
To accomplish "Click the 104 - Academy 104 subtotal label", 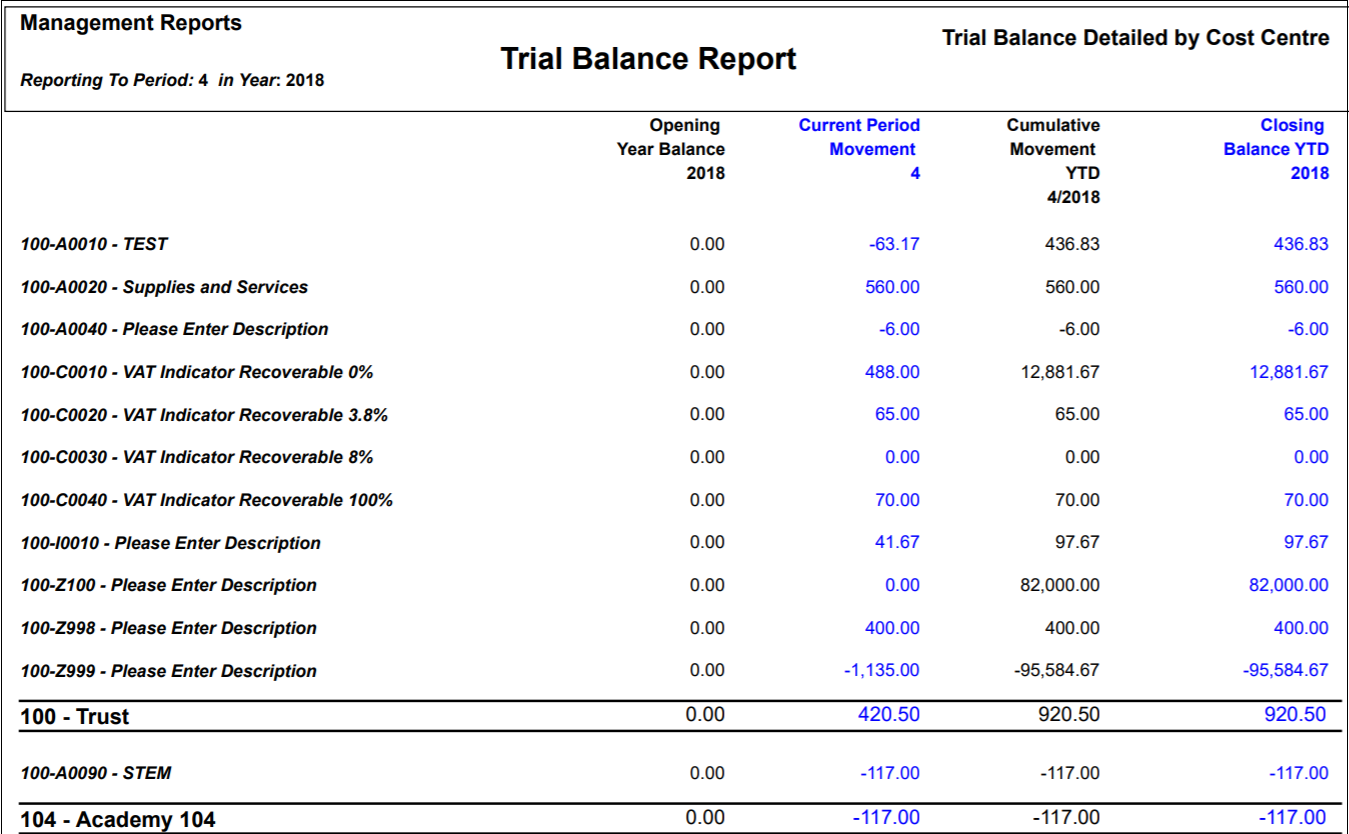I will click(118, 820).
